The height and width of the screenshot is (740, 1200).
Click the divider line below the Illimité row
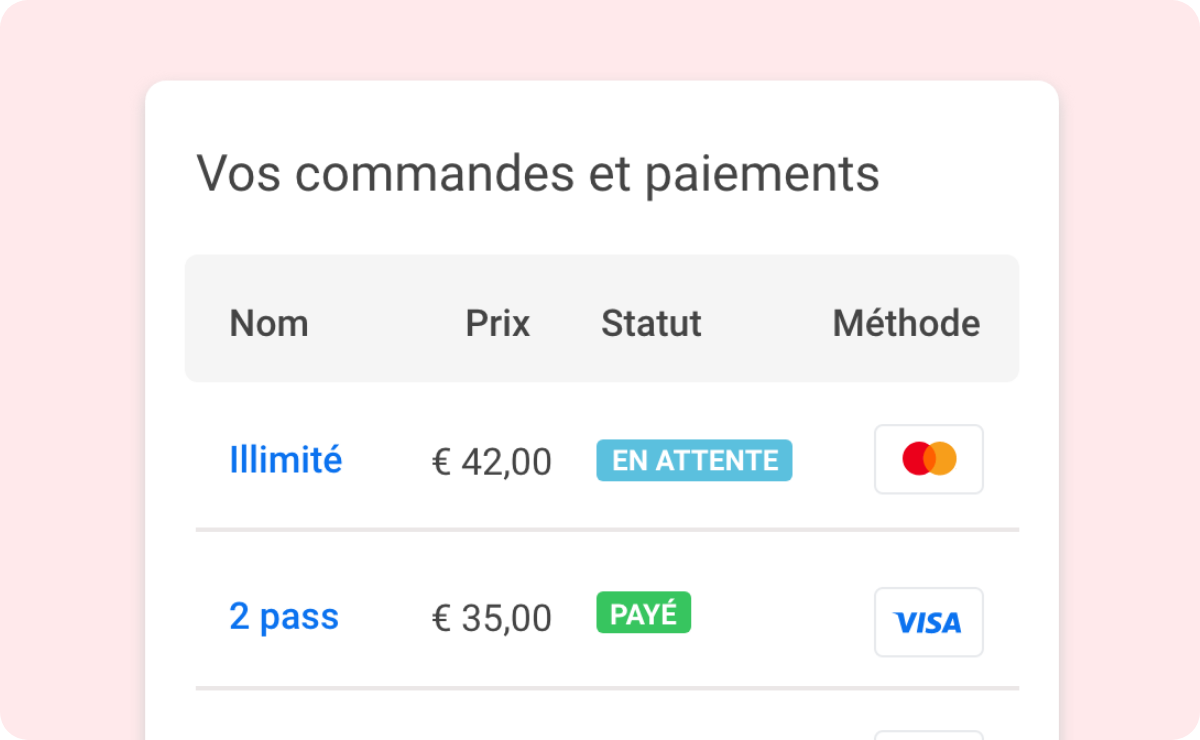(607, 529)
